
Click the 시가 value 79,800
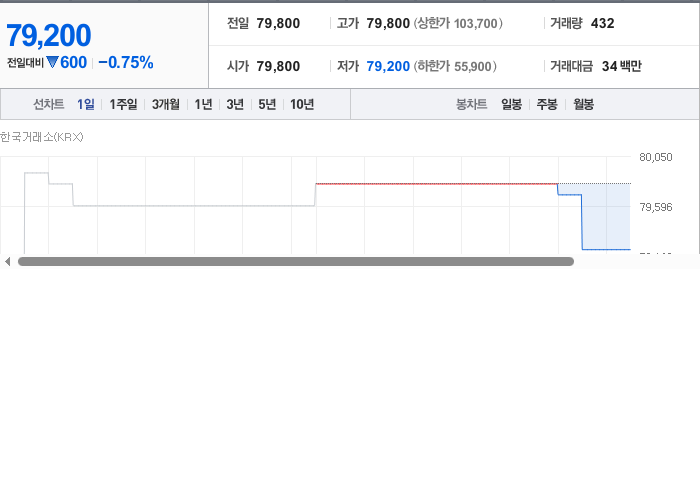(278, 66)
